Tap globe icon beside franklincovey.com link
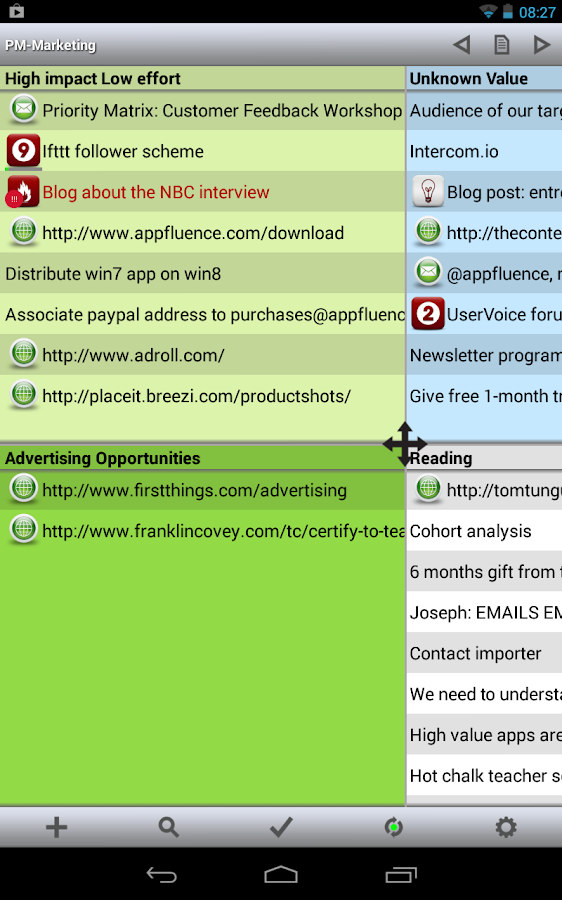 24,530
